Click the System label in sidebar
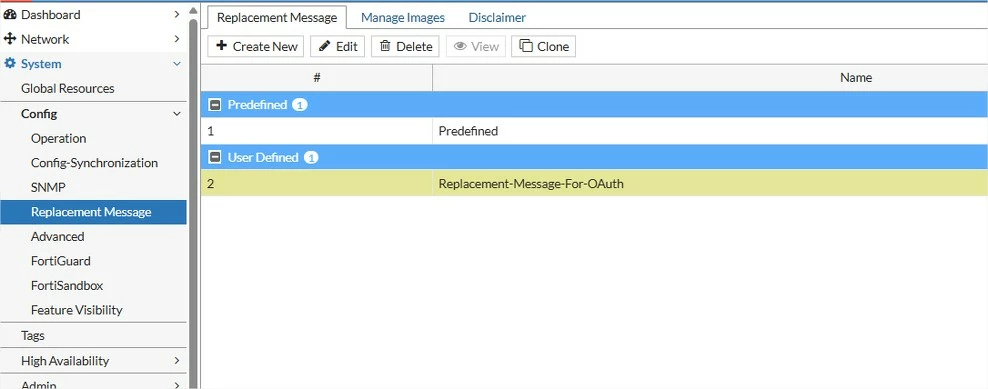988x389 pixels. coord(41,64)
